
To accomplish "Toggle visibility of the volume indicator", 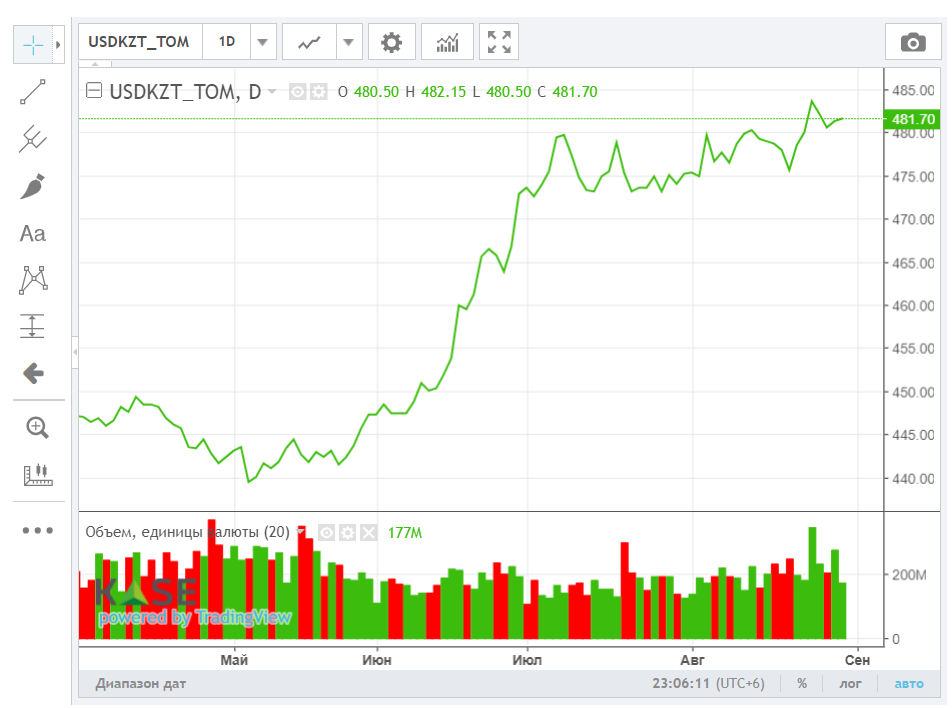I will tap(327, 533).
